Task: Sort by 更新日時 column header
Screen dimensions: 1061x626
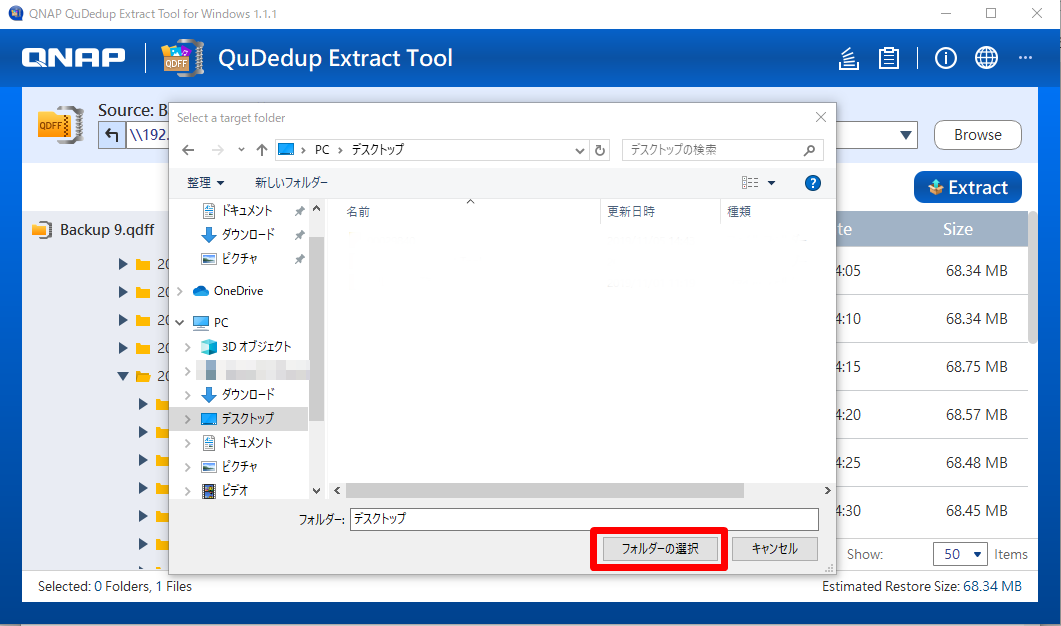Action: [631, 212]
